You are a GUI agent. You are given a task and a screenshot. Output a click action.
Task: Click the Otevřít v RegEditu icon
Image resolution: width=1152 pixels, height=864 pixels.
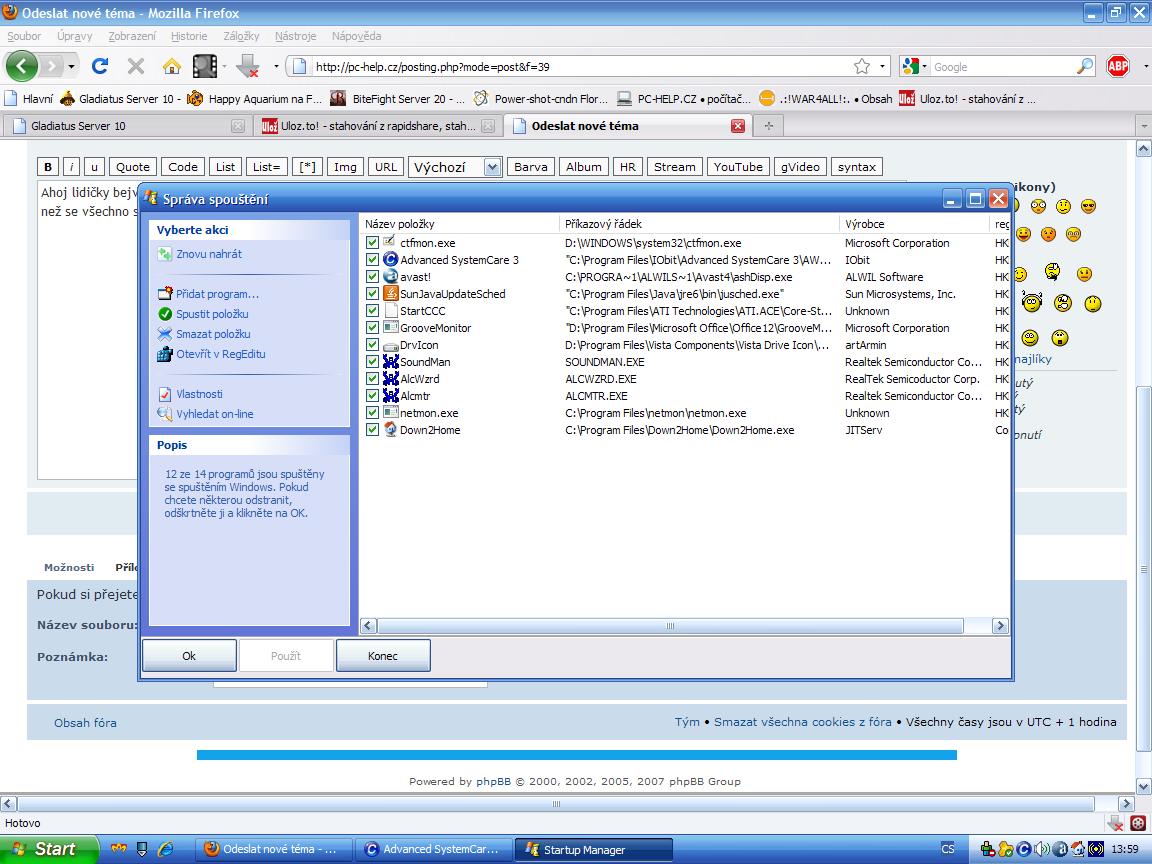click(x=165, y=354)
